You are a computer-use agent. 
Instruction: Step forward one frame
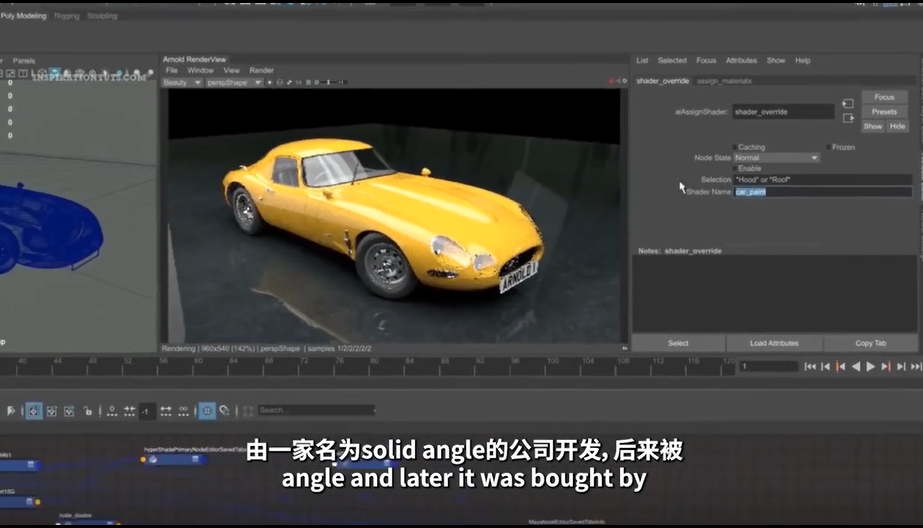click(x=901, y=367)
